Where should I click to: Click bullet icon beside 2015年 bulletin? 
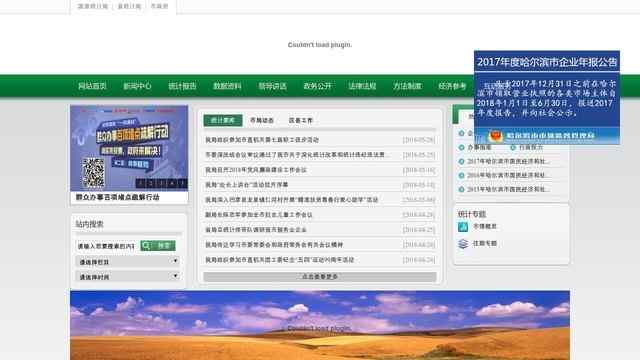(x=461, y=189)
